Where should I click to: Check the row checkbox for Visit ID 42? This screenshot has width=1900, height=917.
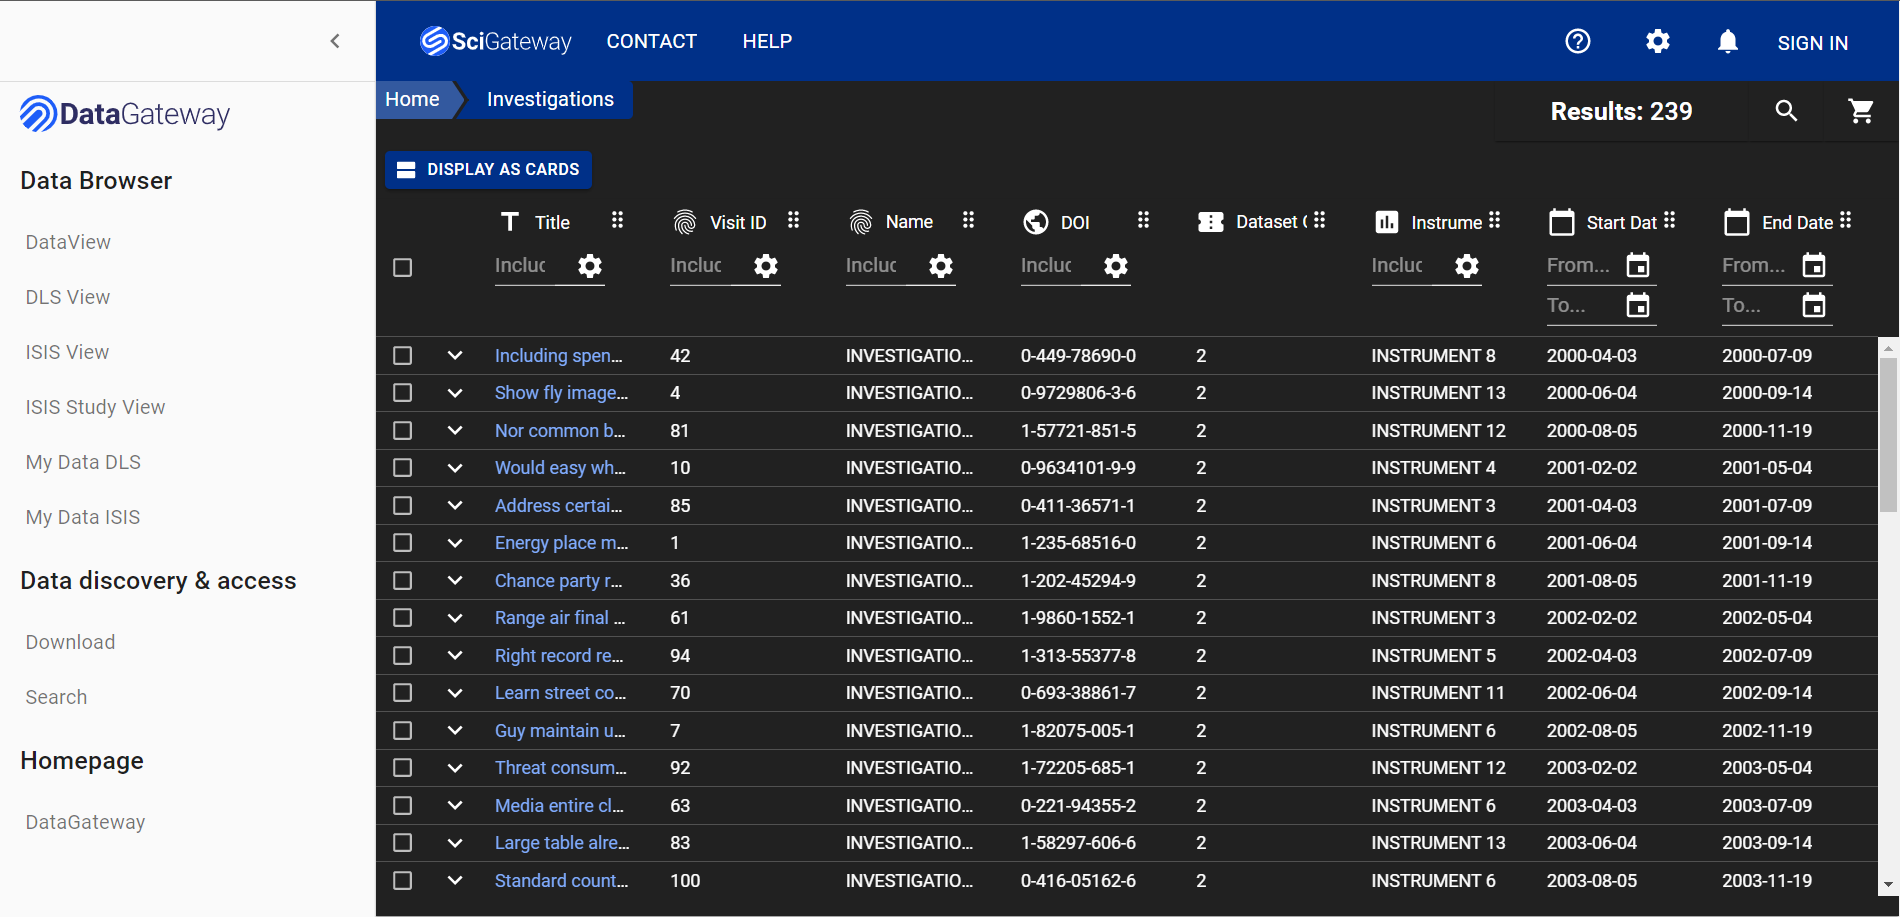(x=403, y=355)
